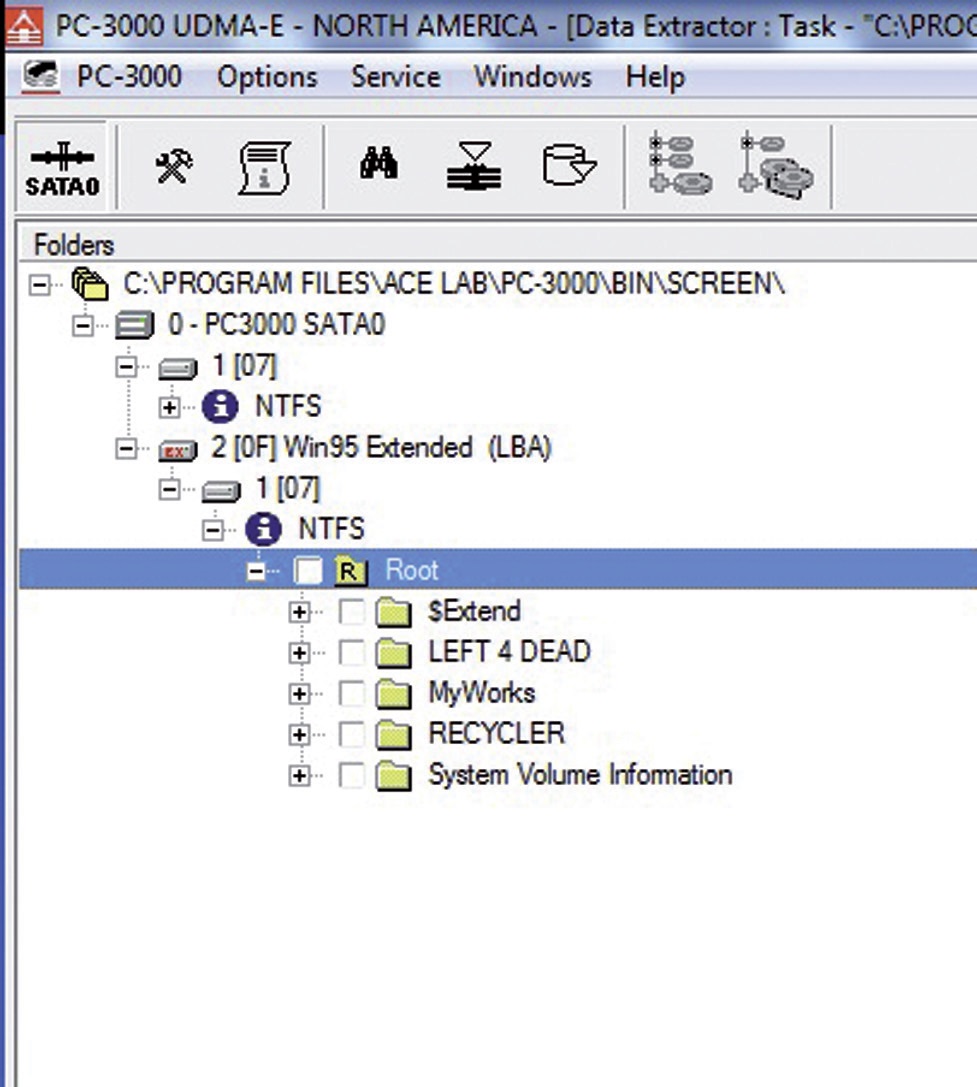Select the LEFT 4 DEAD folder name
Image resolution: width=977 pixels, height=1087 pixels.
[x=510, y=652]
